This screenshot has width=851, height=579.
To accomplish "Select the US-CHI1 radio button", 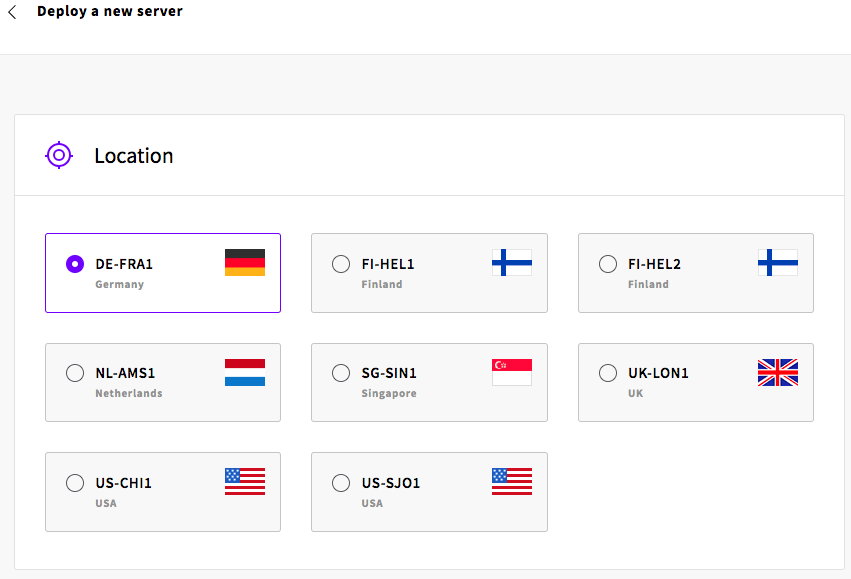I will pos(75,483).
